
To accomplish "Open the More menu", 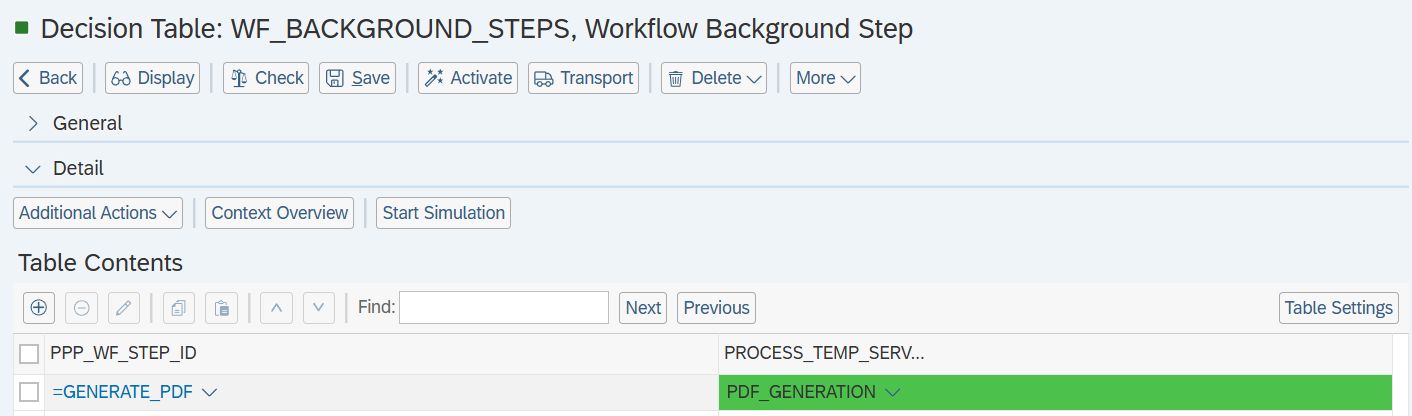I will pos(825,78).
